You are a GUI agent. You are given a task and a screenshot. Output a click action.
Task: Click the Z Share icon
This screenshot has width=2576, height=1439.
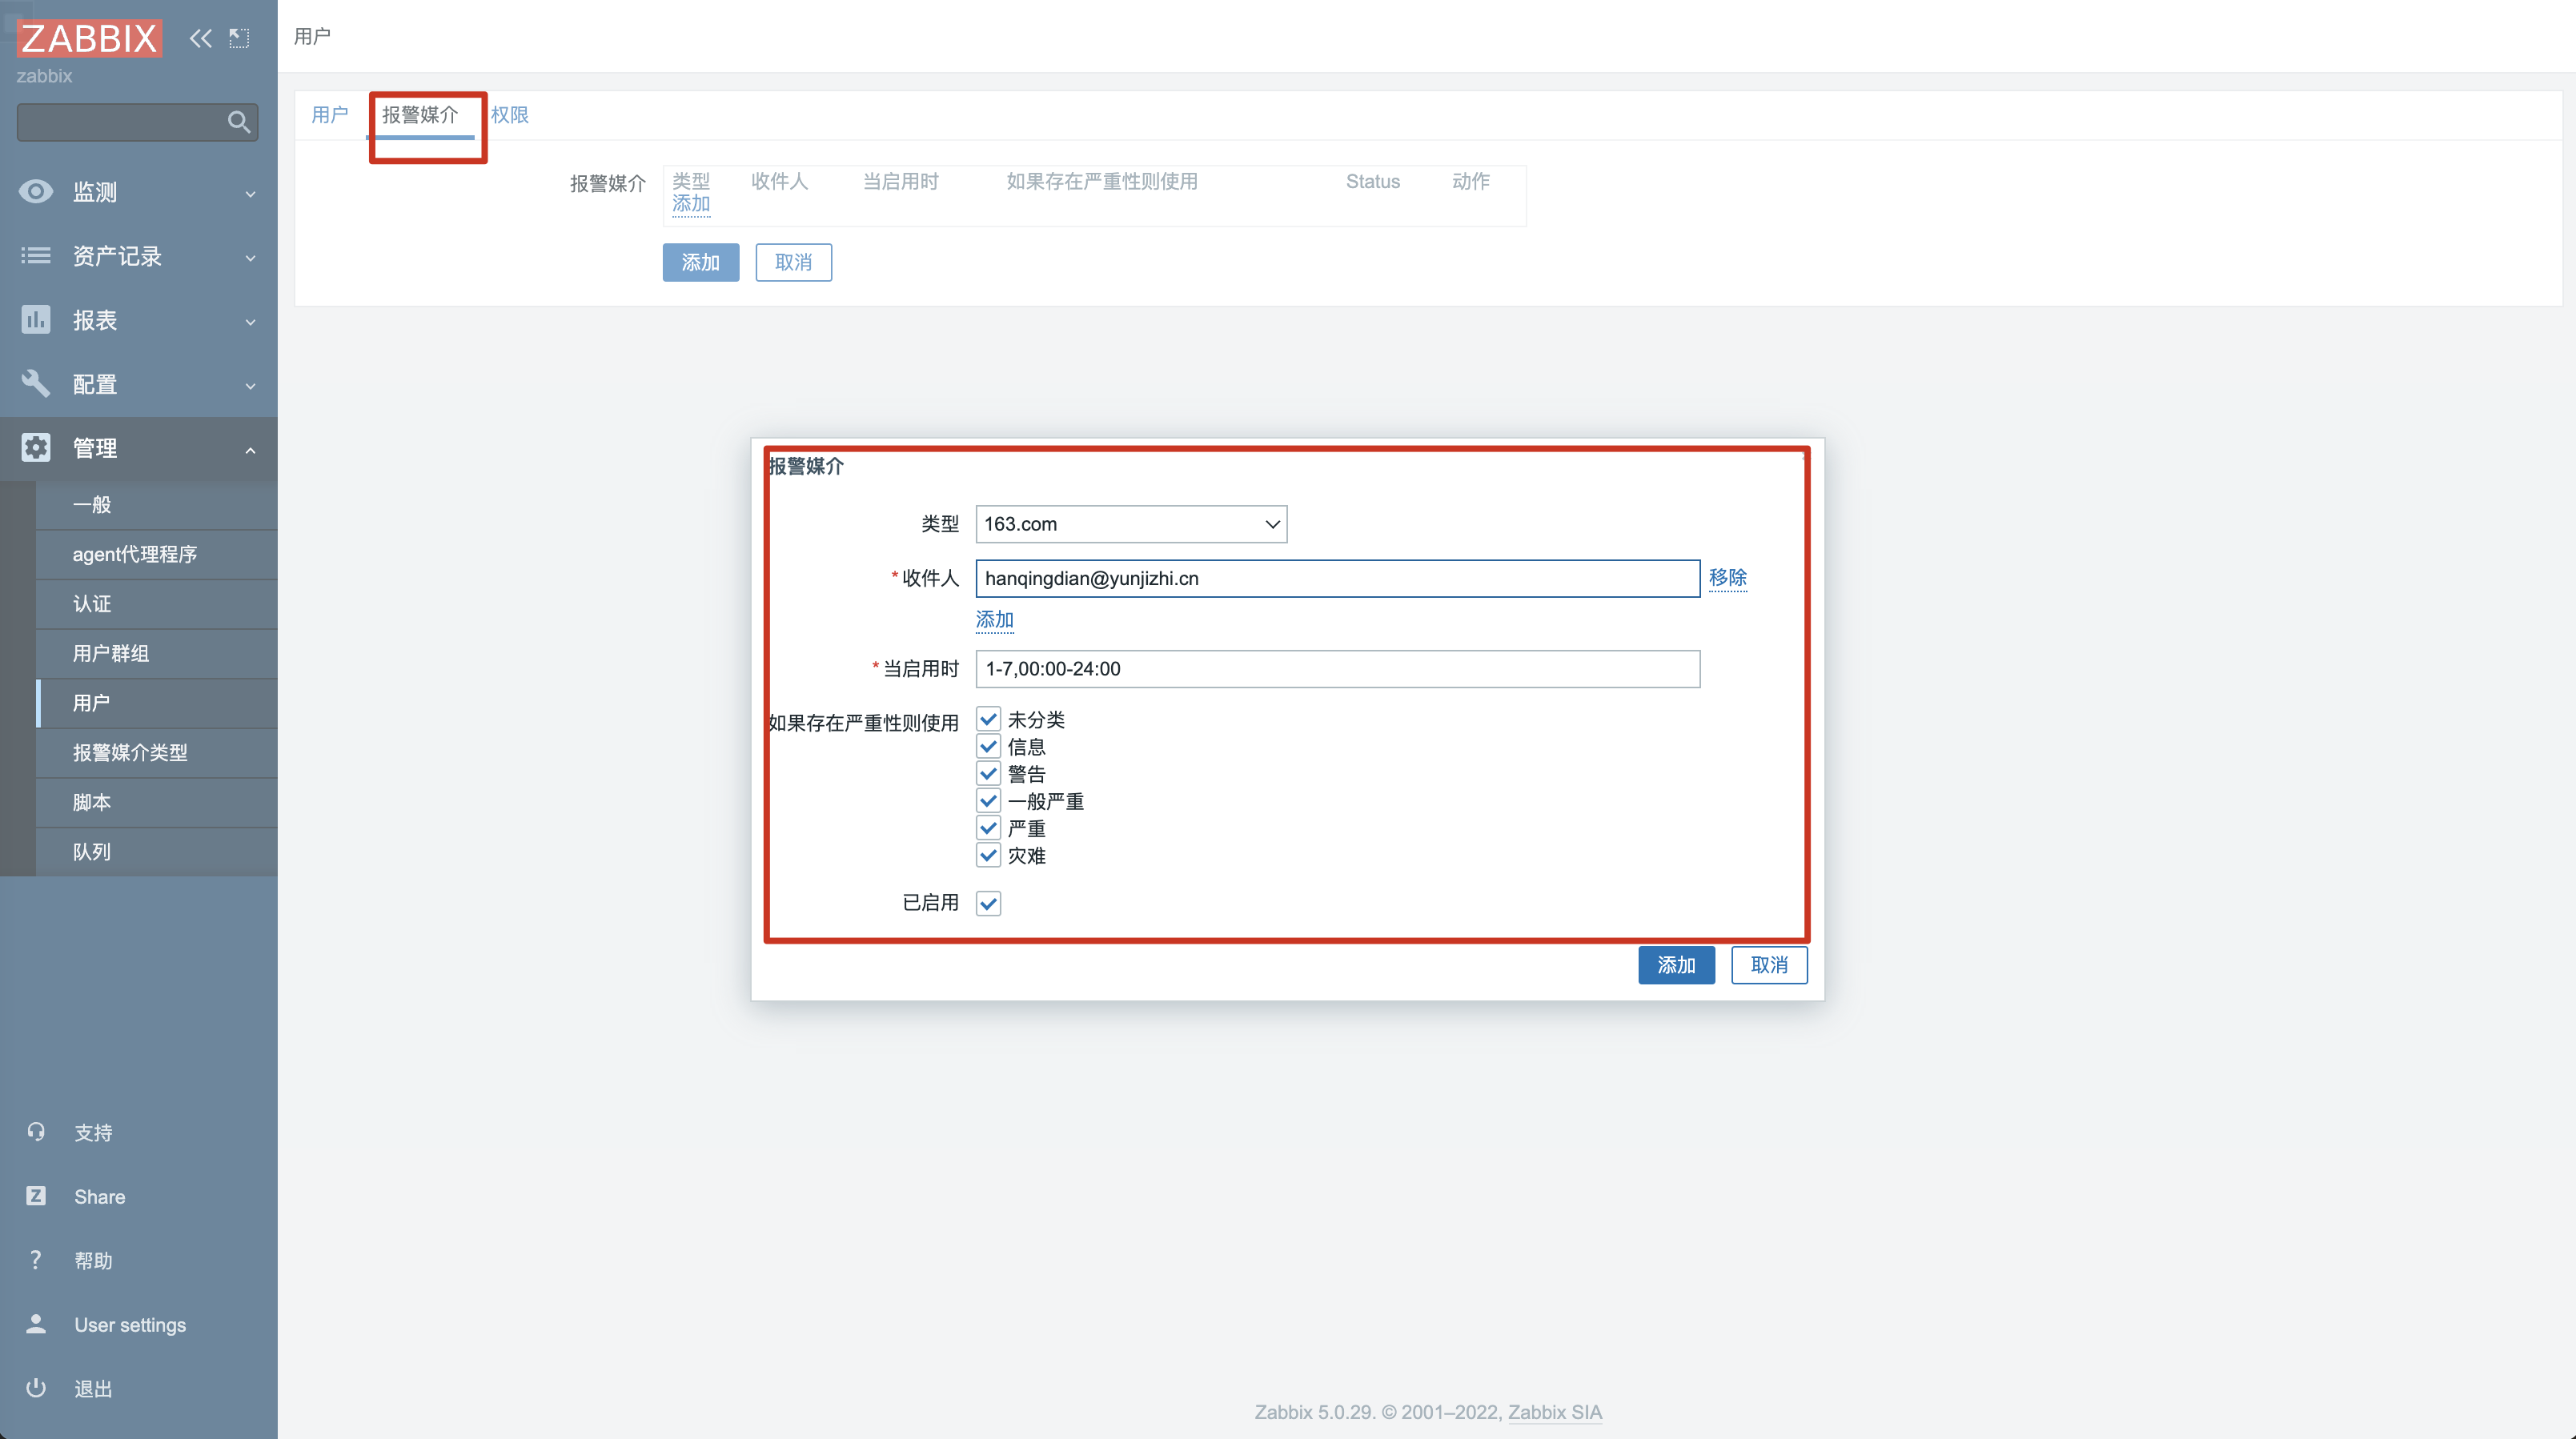point(36,1196)
